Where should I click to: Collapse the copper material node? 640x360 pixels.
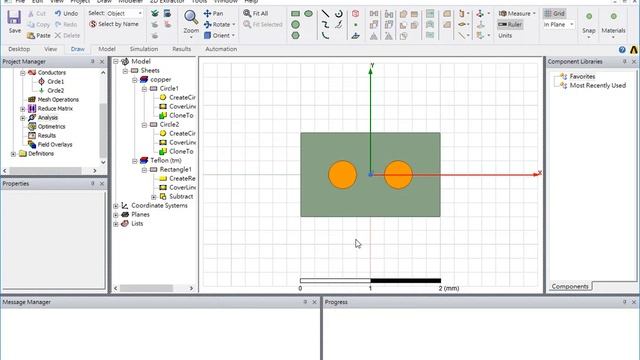pyautogui.click(x=134, y=80)
